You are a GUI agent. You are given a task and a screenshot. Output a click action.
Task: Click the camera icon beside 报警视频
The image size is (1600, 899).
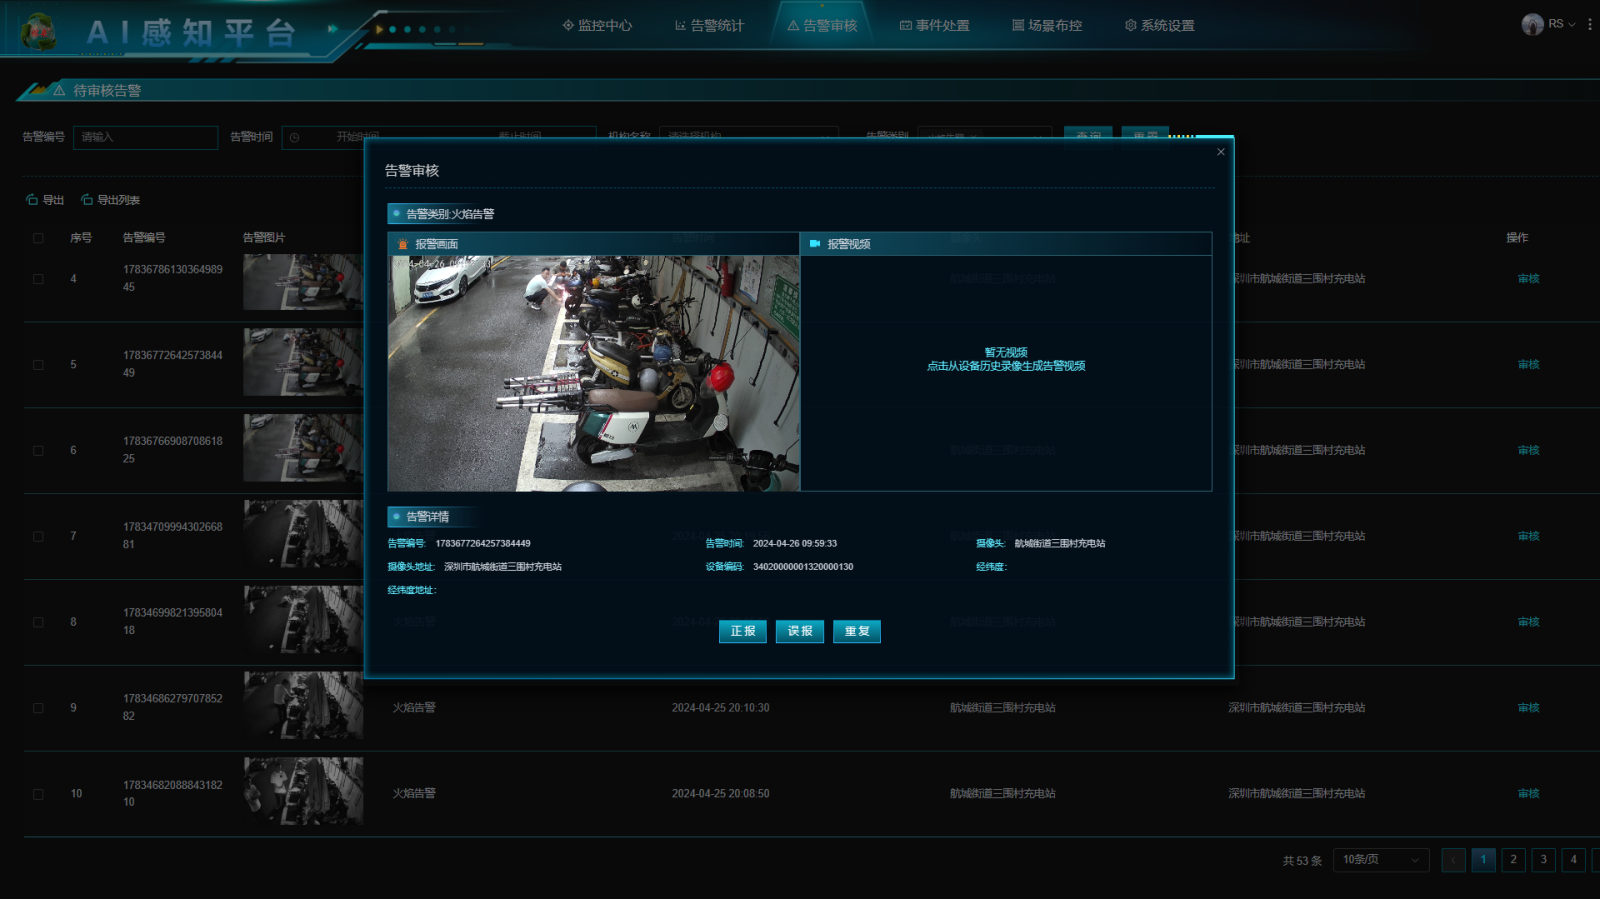815,243
